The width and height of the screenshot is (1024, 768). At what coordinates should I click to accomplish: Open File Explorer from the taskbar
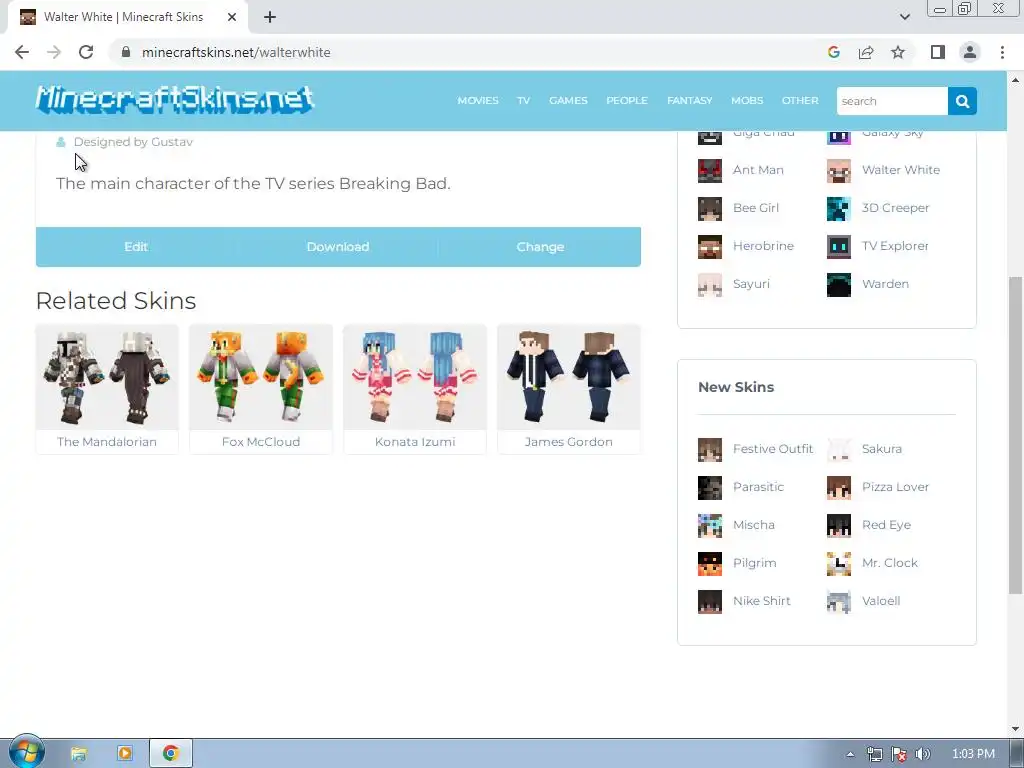pyautogui.click(x=78, y=754)
